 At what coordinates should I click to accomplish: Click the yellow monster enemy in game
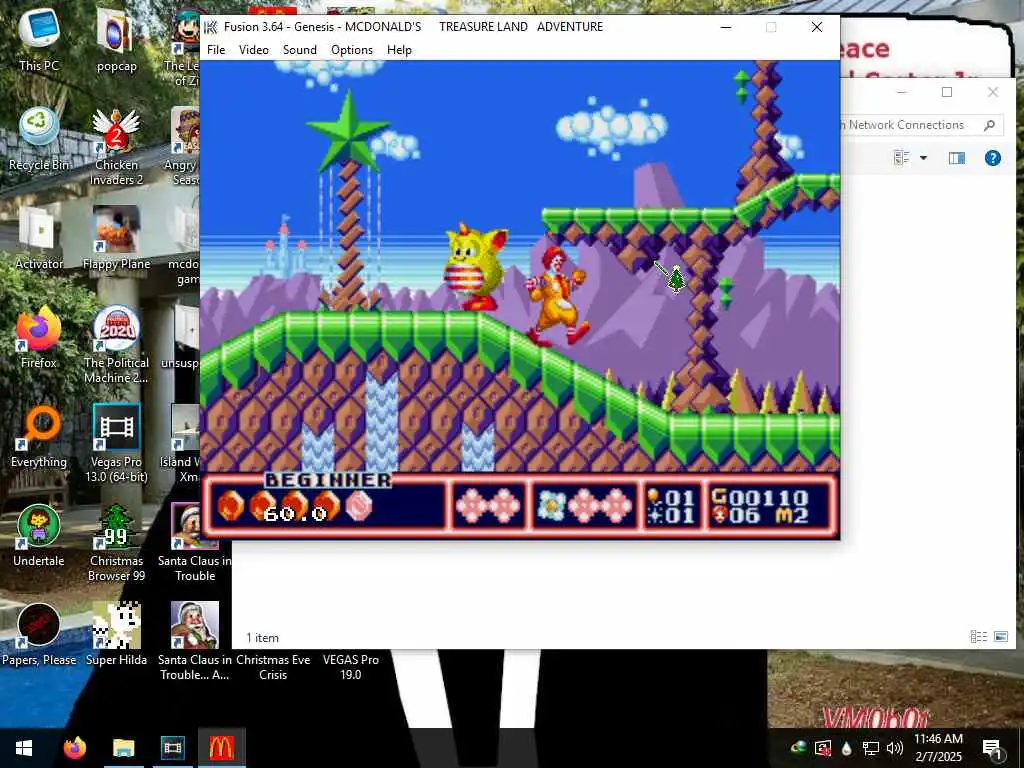coord(475,268)
